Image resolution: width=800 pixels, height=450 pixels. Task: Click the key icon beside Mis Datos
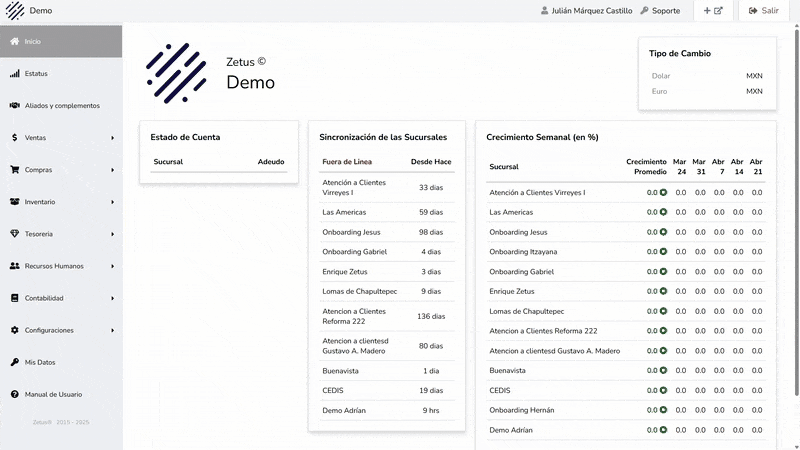[x=14, y=362]
